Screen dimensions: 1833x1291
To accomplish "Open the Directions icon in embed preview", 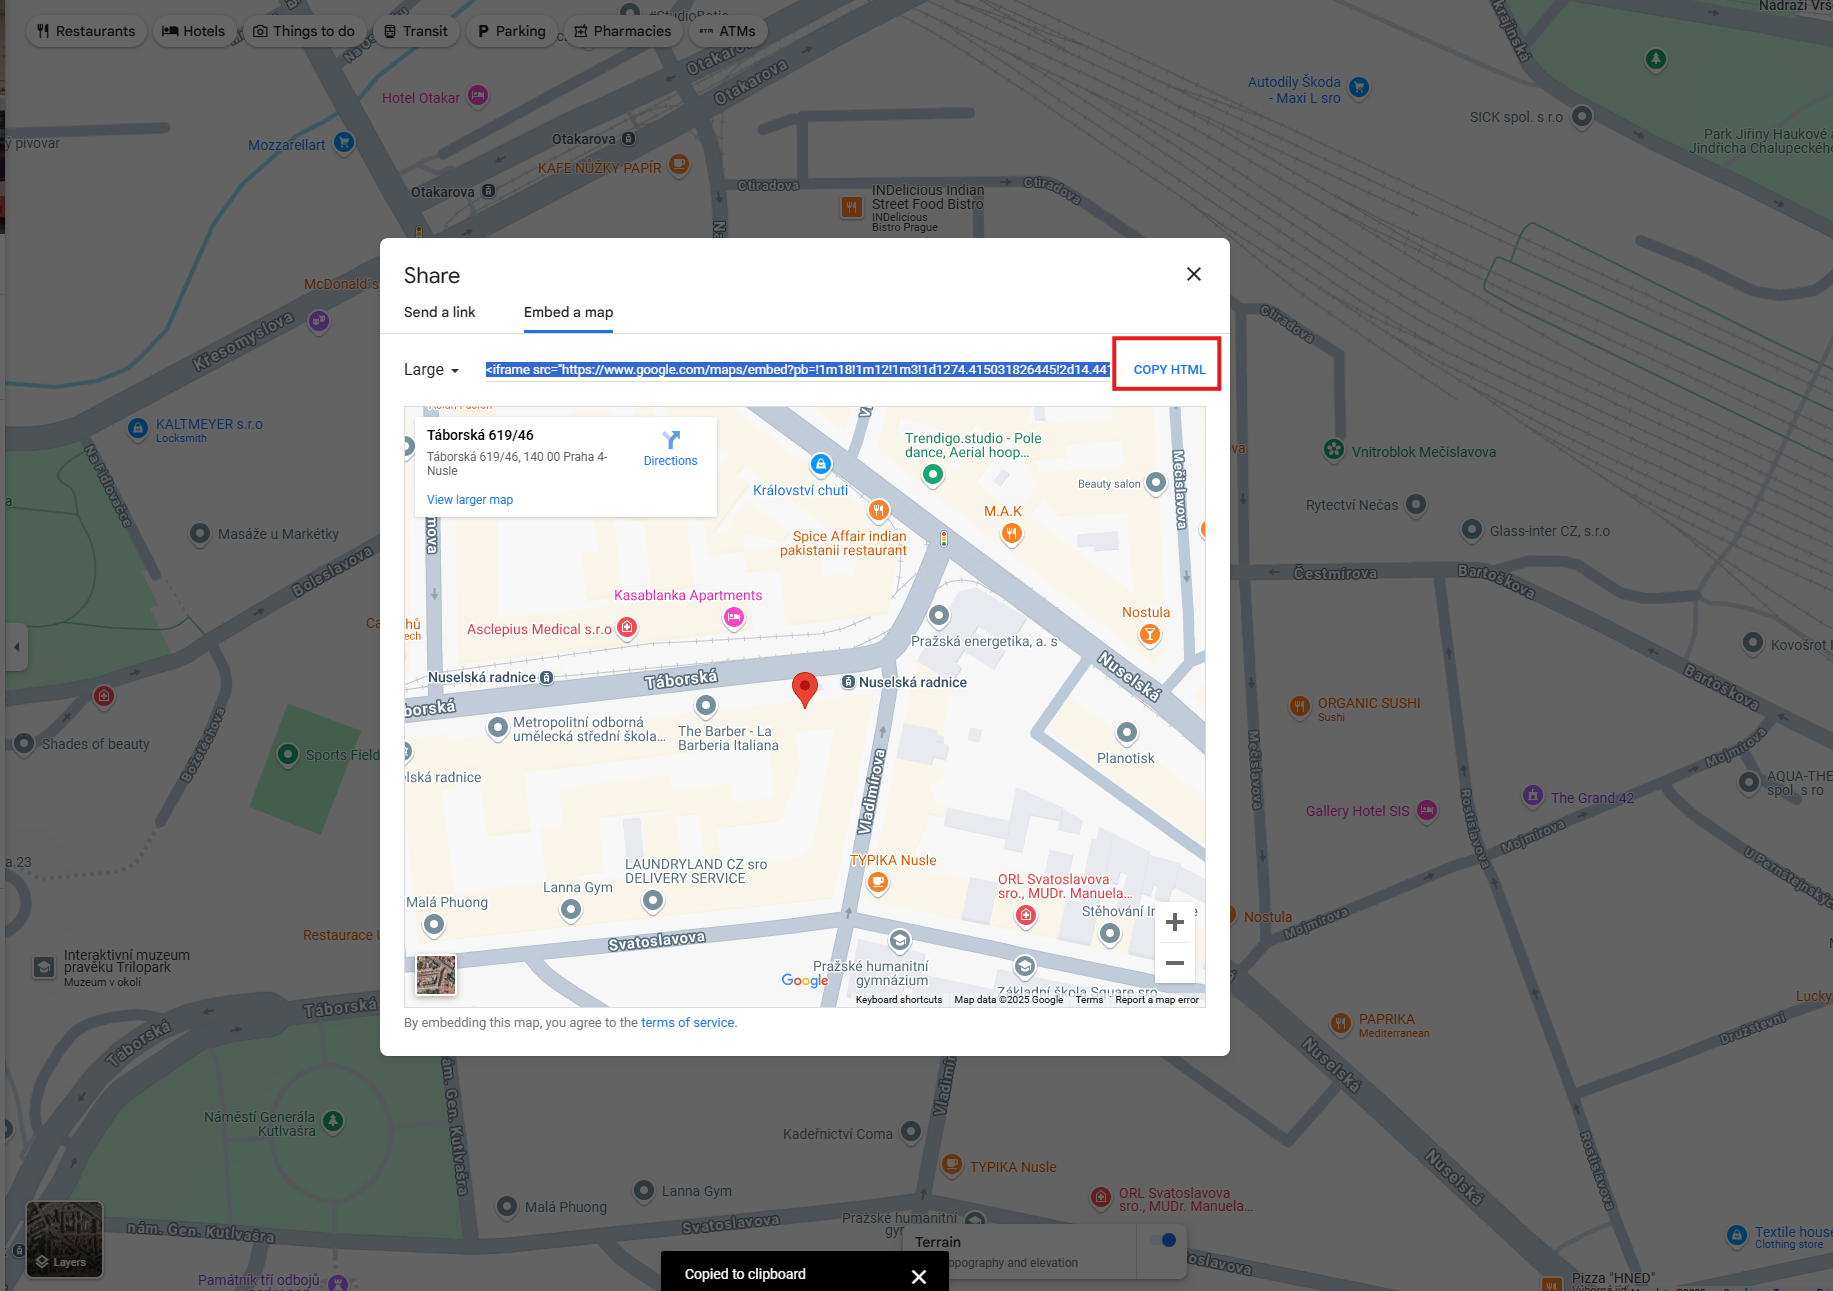I will 671,440.
